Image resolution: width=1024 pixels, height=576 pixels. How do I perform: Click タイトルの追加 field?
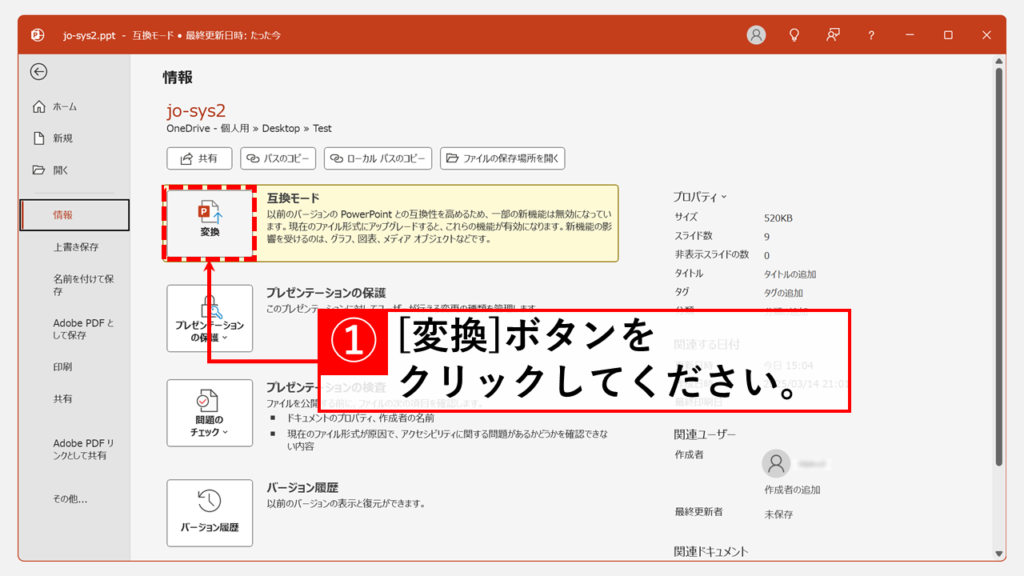(x=790, y=274)
